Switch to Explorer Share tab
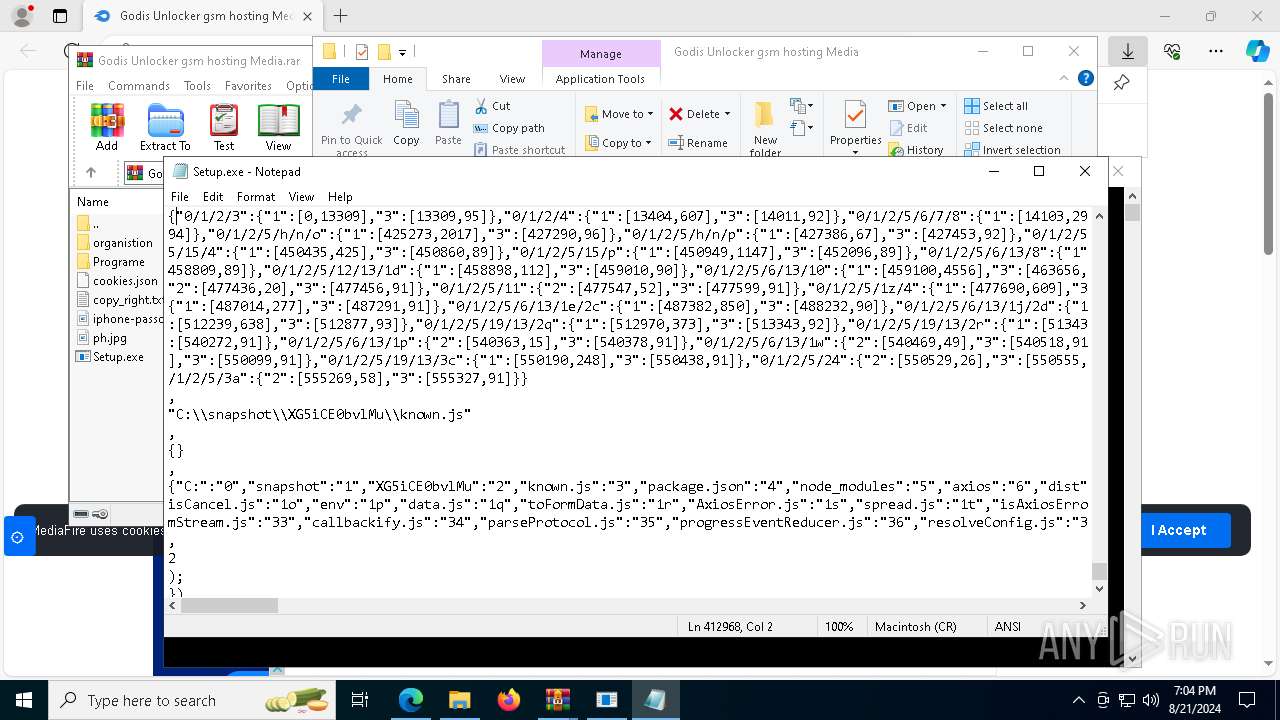1280x720 pixels. (456, 79)
